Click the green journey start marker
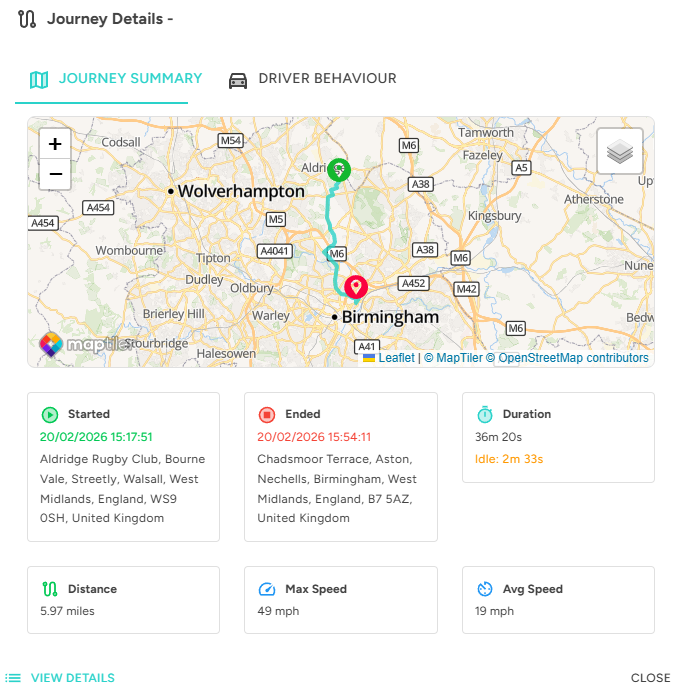 (x=339, y=170)
